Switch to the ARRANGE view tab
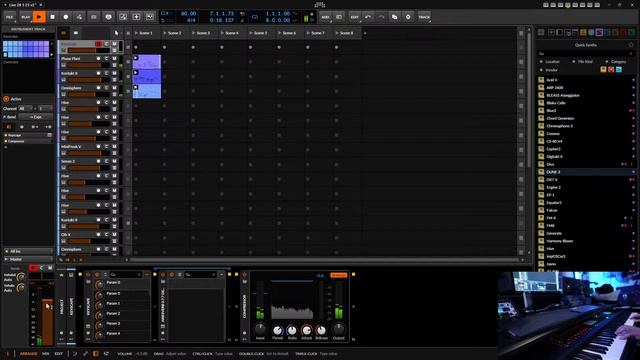Image resolution: width=640 pixels, height=360 pixels. (29, 353)
